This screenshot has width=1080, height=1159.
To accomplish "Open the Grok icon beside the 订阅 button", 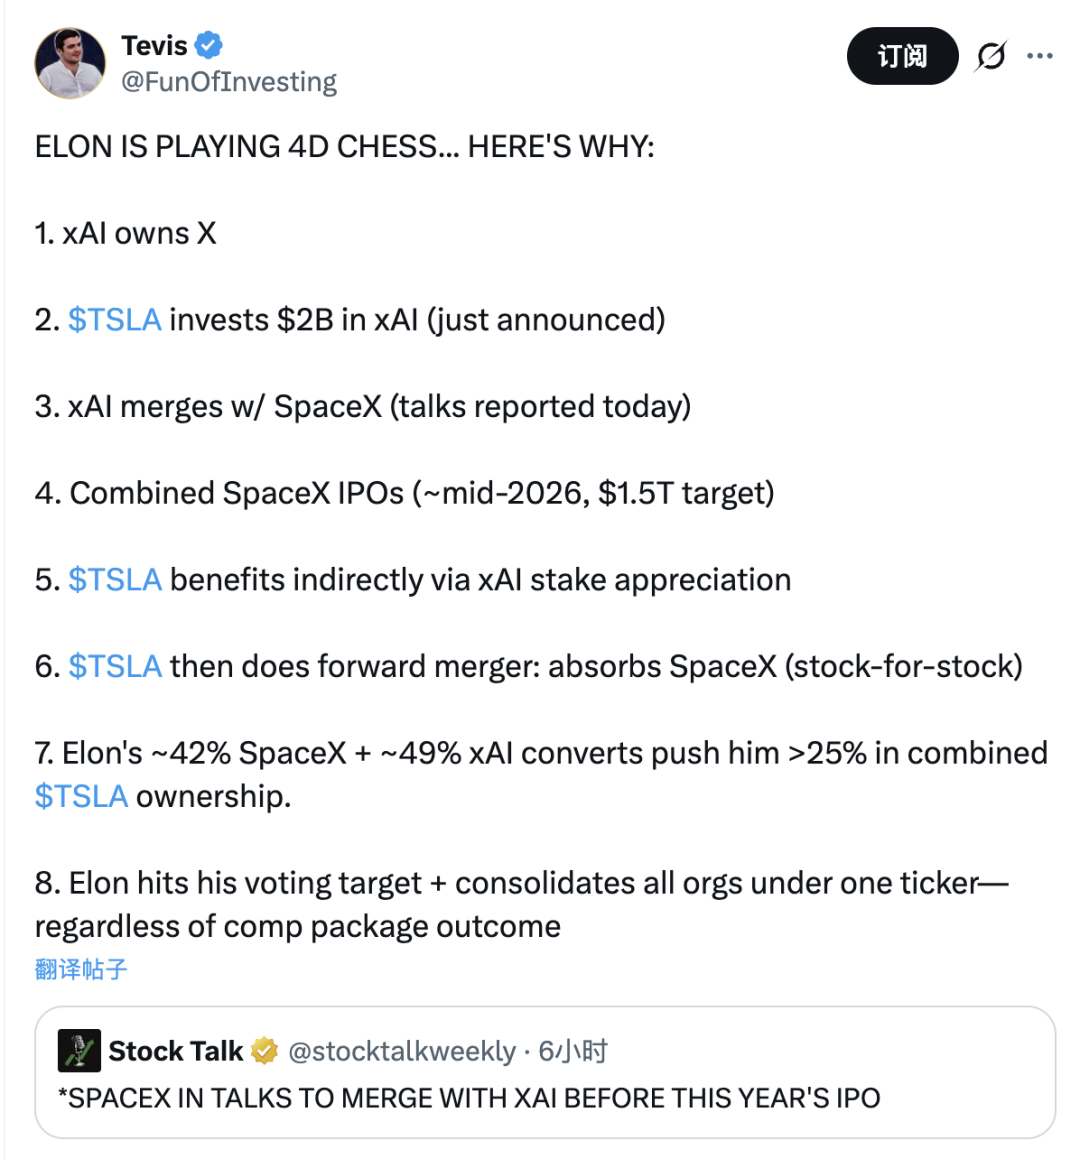I will (991, 56).
